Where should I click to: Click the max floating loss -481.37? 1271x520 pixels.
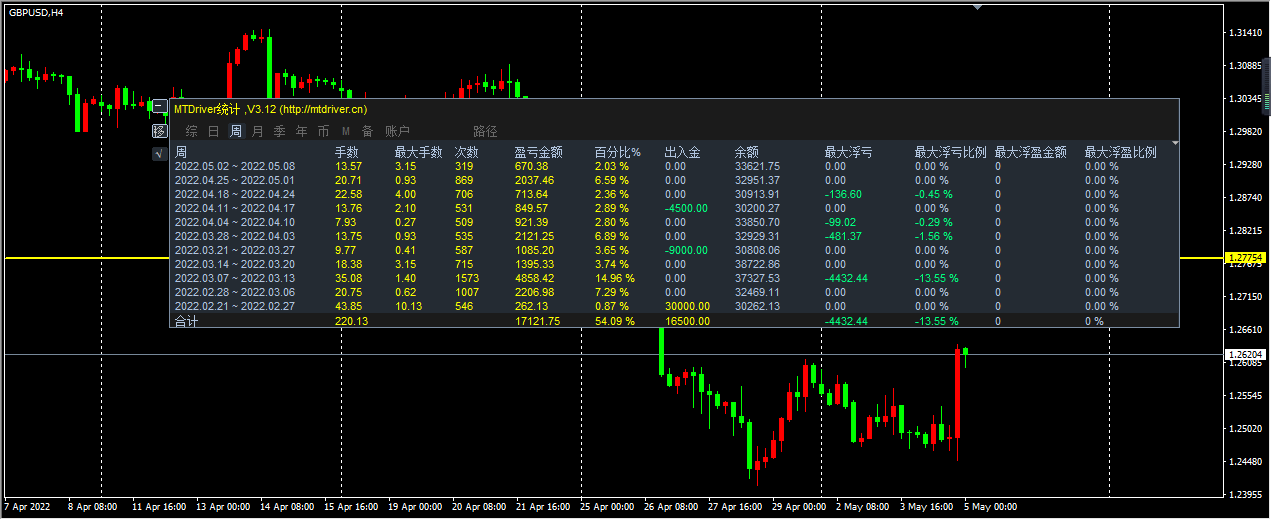tap(843, 236)
